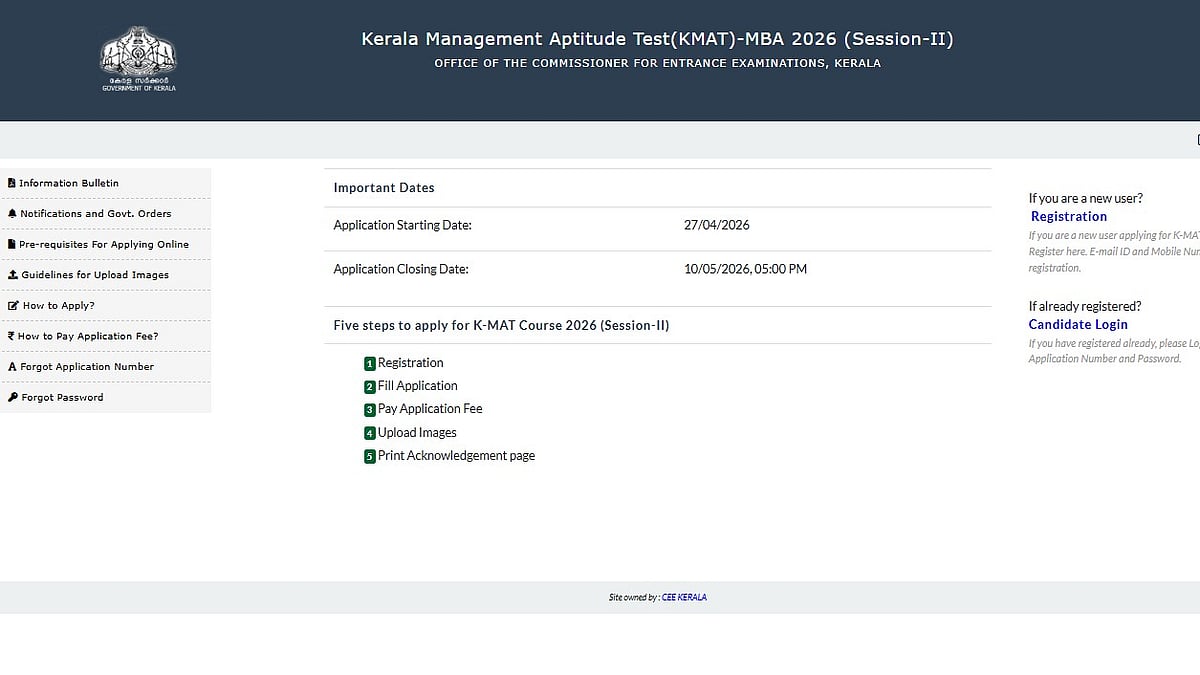1200x675 pixels.
Task: Select Forgot Password in sidebar
Action: 105,397
